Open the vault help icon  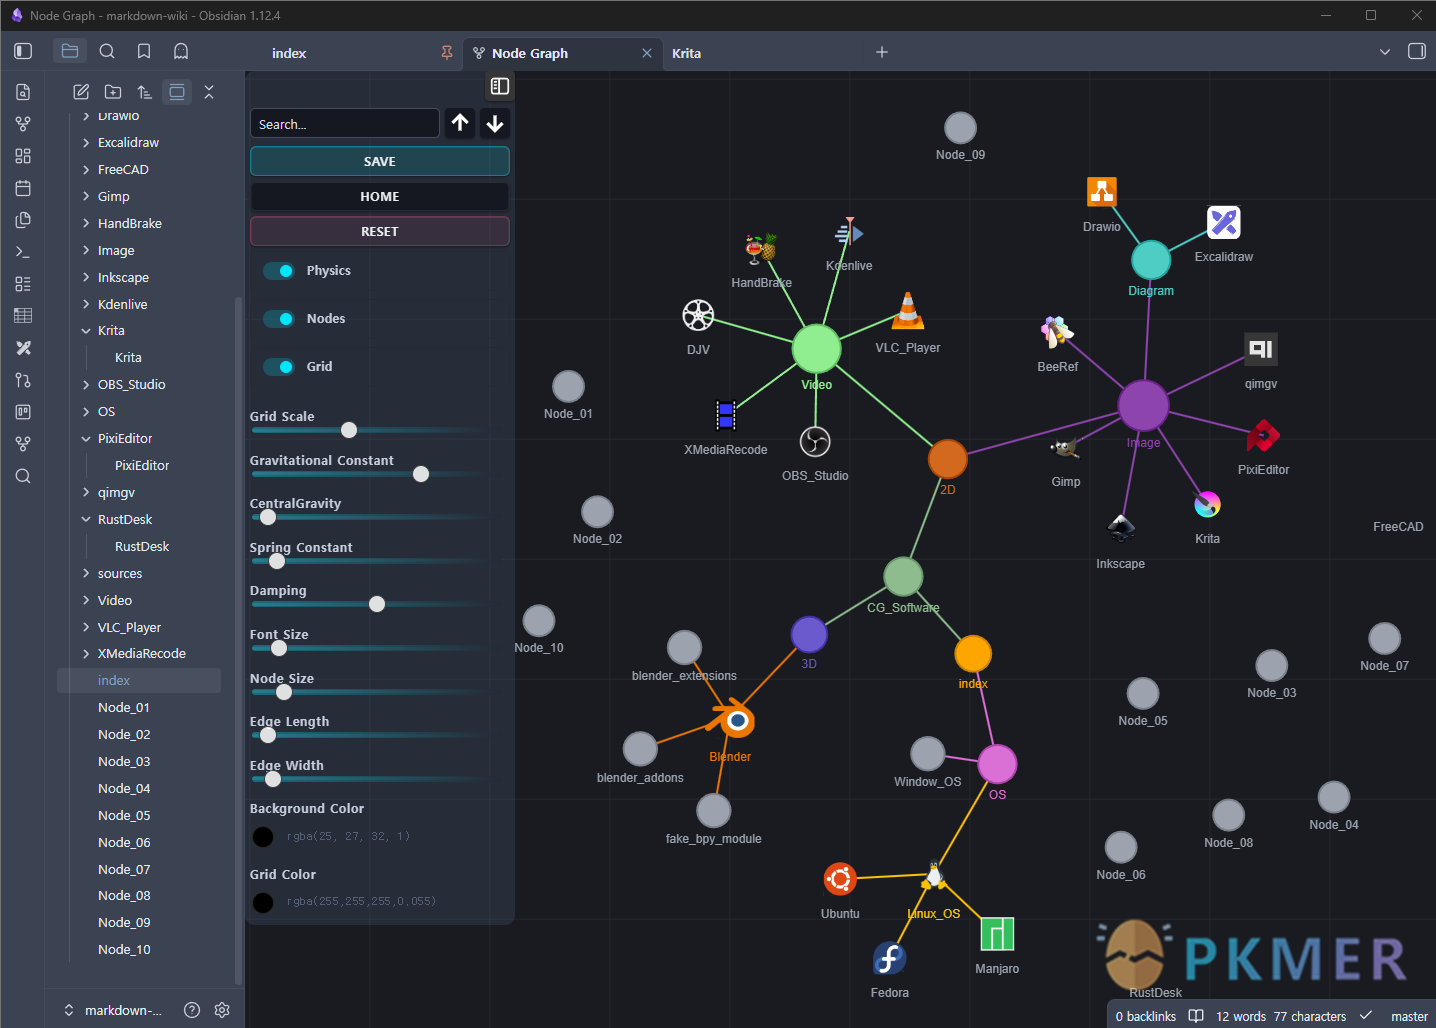tap(192, 1010)
